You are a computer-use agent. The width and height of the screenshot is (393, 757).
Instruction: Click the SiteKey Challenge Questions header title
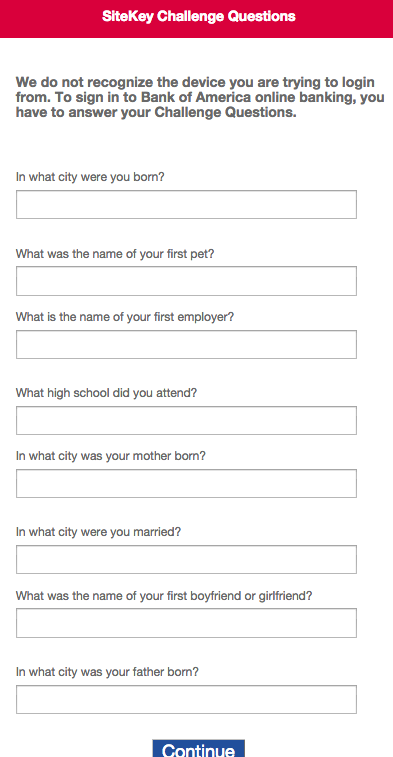click(x=198, y=16)
